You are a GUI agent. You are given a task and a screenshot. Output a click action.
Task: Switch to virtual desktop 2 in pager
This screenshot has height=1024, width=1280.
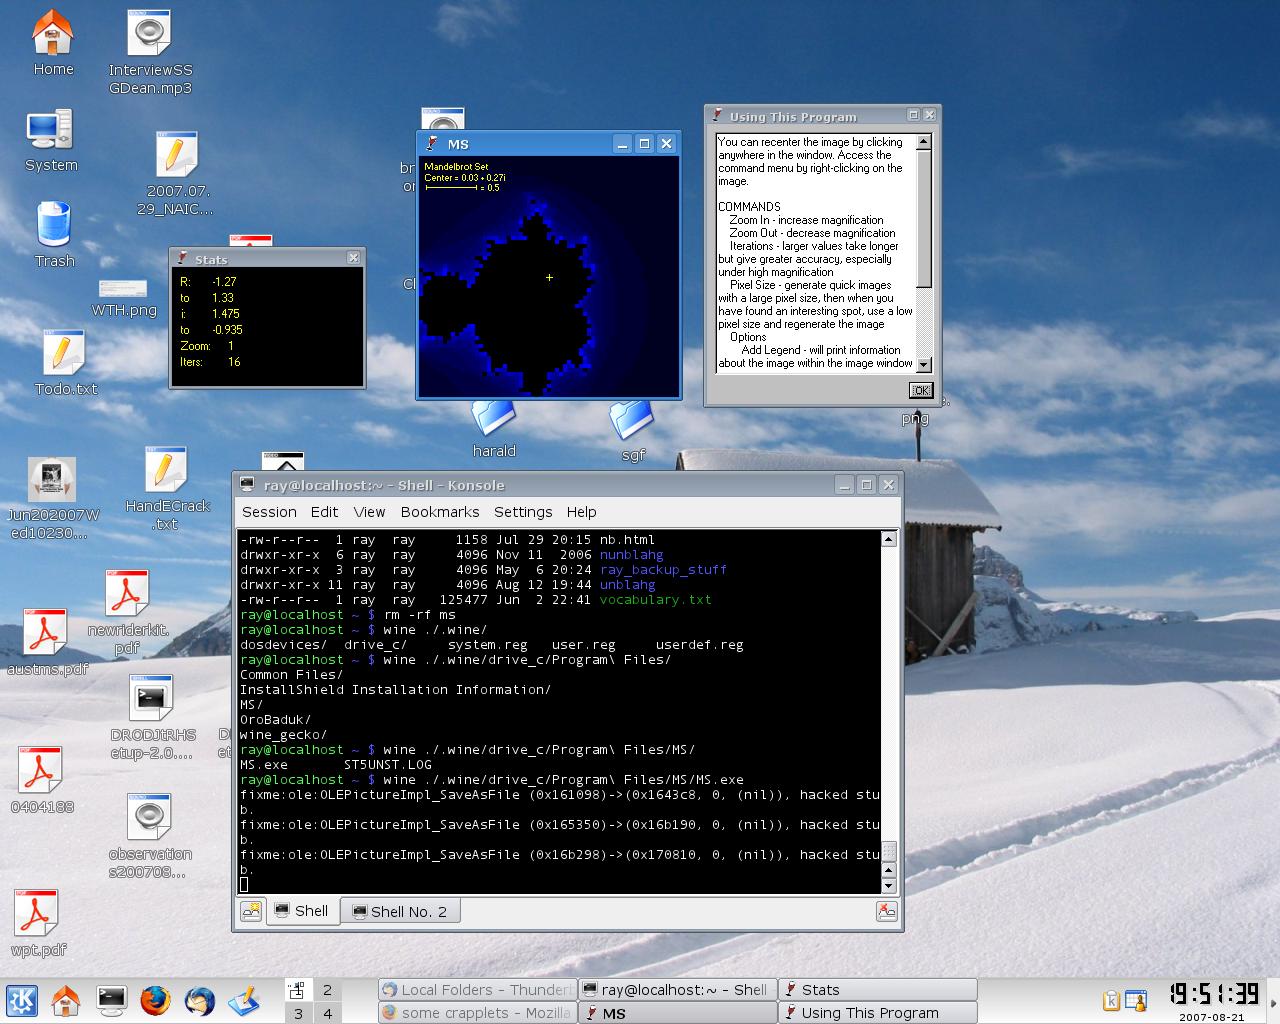point(327,990)
